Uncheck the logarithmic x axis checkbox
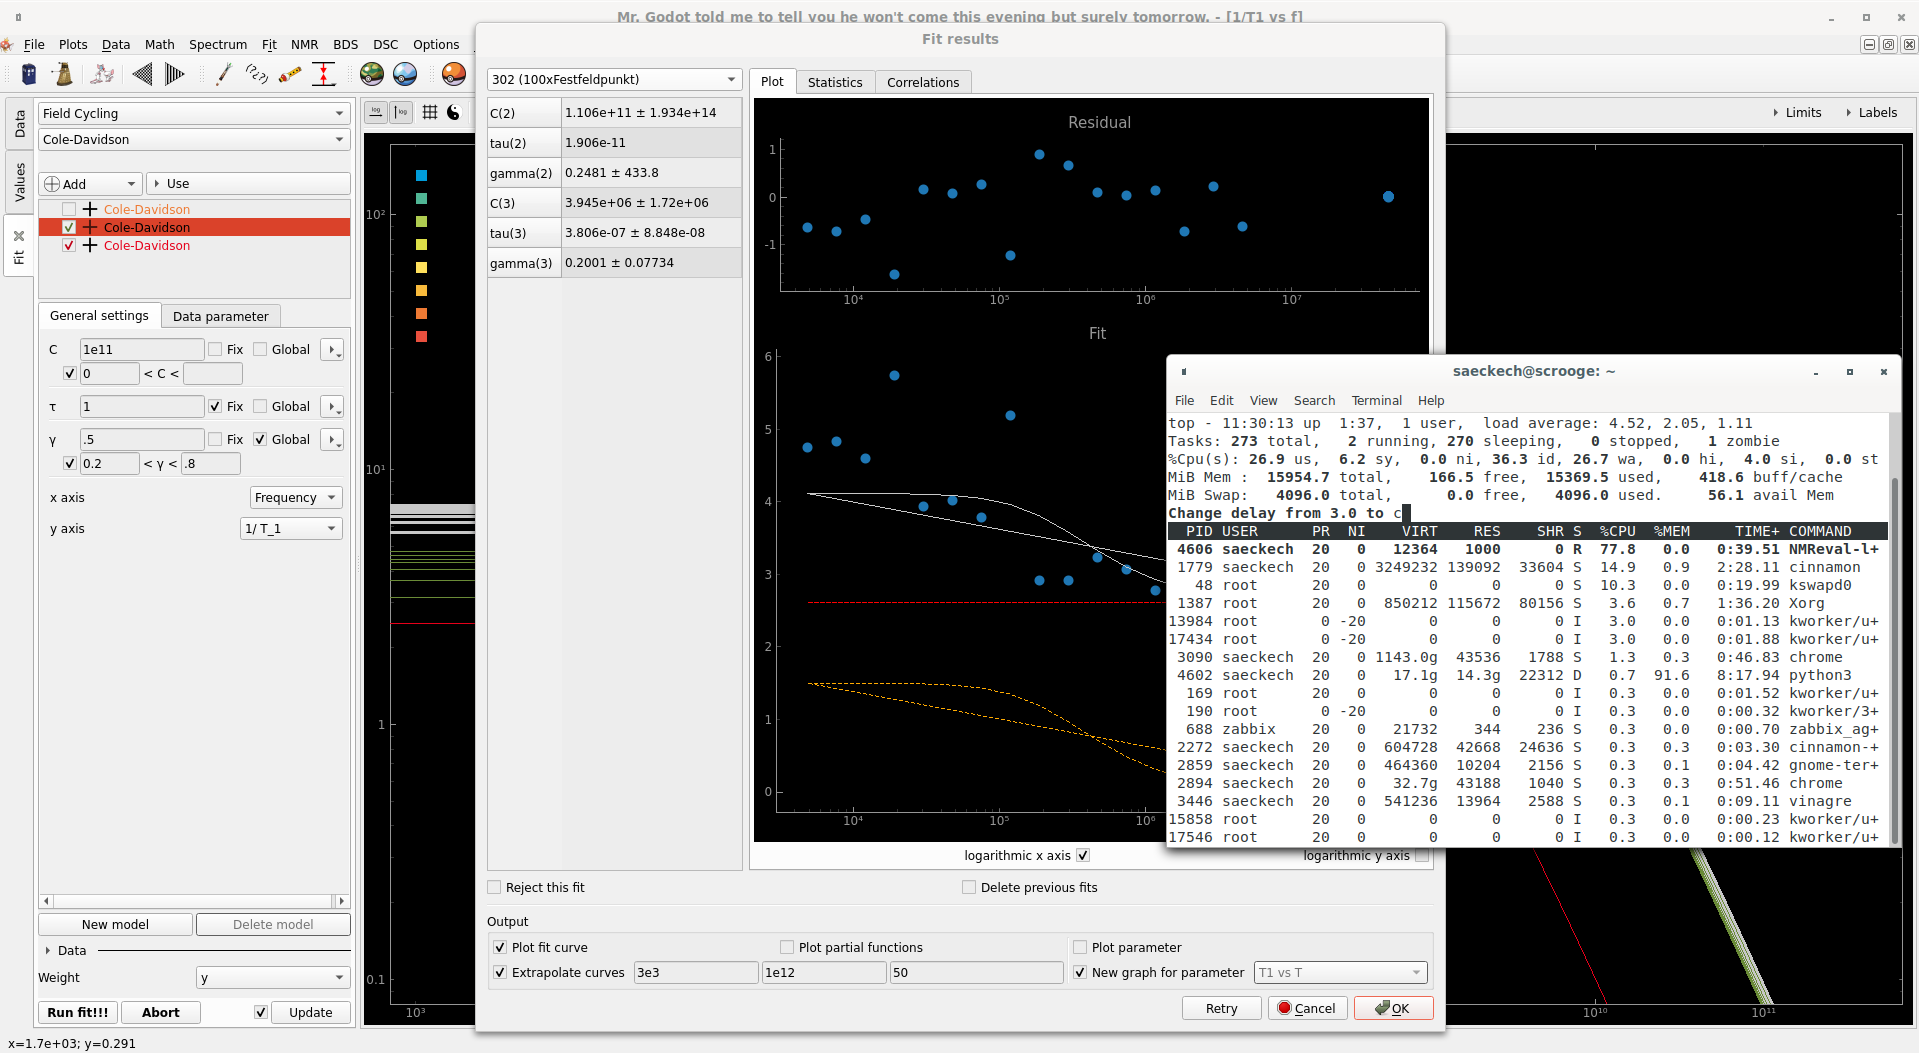 pos(1083,855)
